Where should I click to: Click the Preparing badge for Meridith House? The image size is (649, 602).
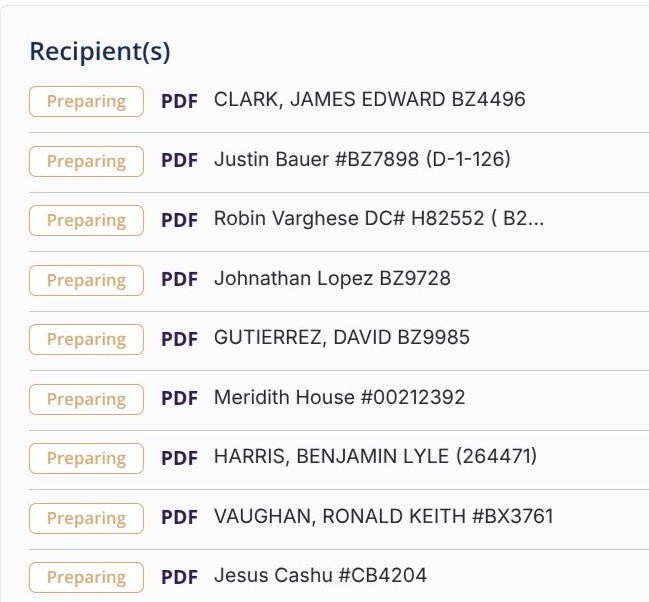[86, 399]
